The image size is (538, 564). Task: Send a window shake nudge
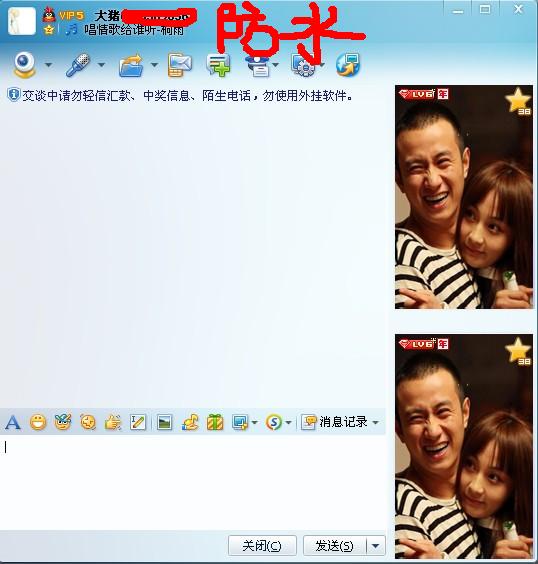coord(88,422)
